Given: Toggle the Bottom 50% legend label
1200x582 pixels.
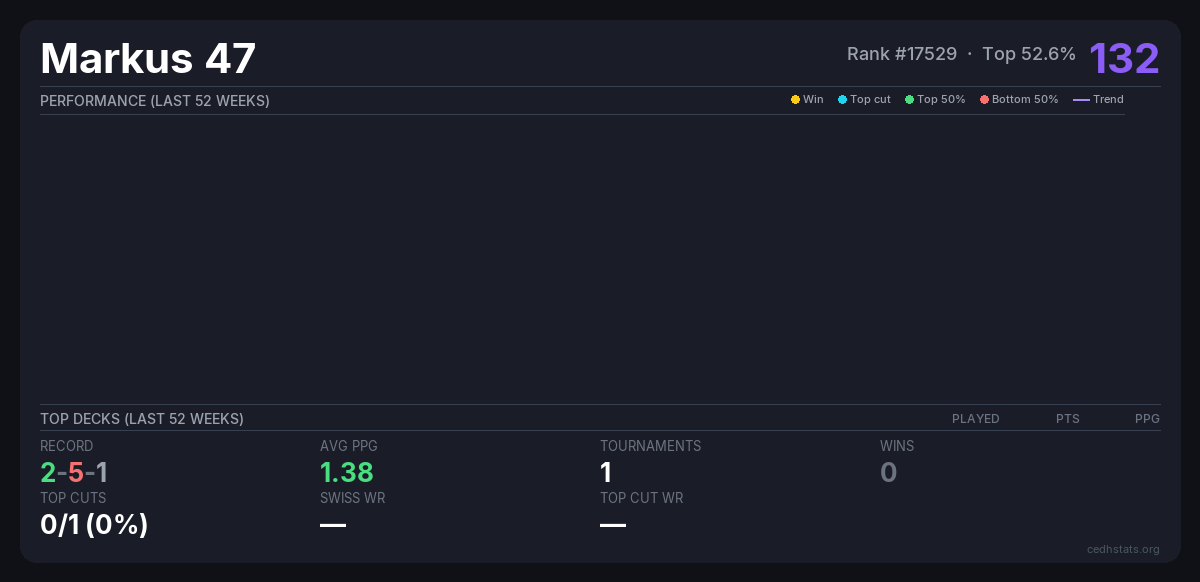Looking at the screenshot, I should (1024, 100).
